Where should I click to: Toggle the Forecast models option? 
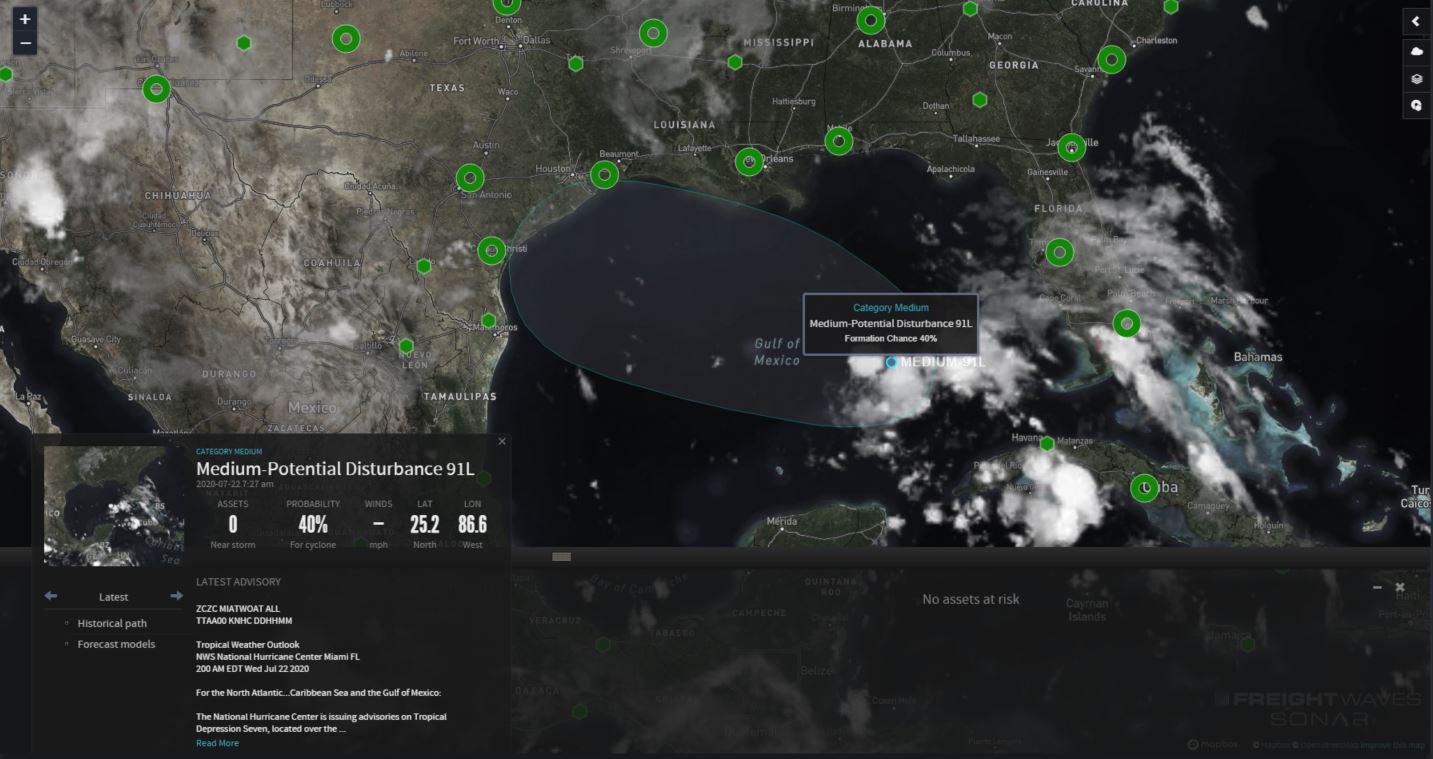click(x=116, y=644)
